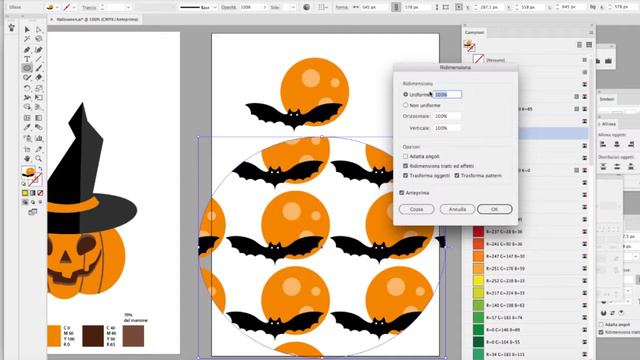Image resolution: width=640 pixels, height=360 pixels.
Task: Toggle the Anteprima preview checkbox
Action: [x=402, y=193]
